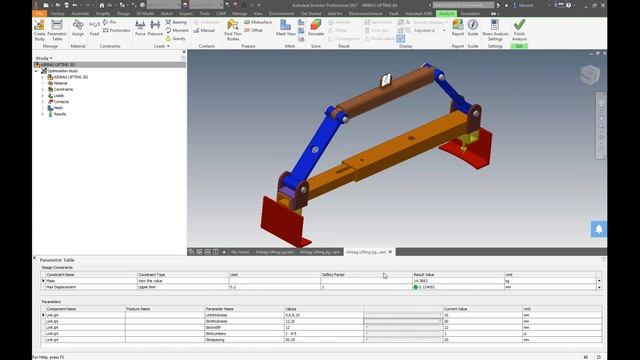This screenshot has width=640, height=360.
Task: Switch to the My Home document tab
Action: (240, 252)
